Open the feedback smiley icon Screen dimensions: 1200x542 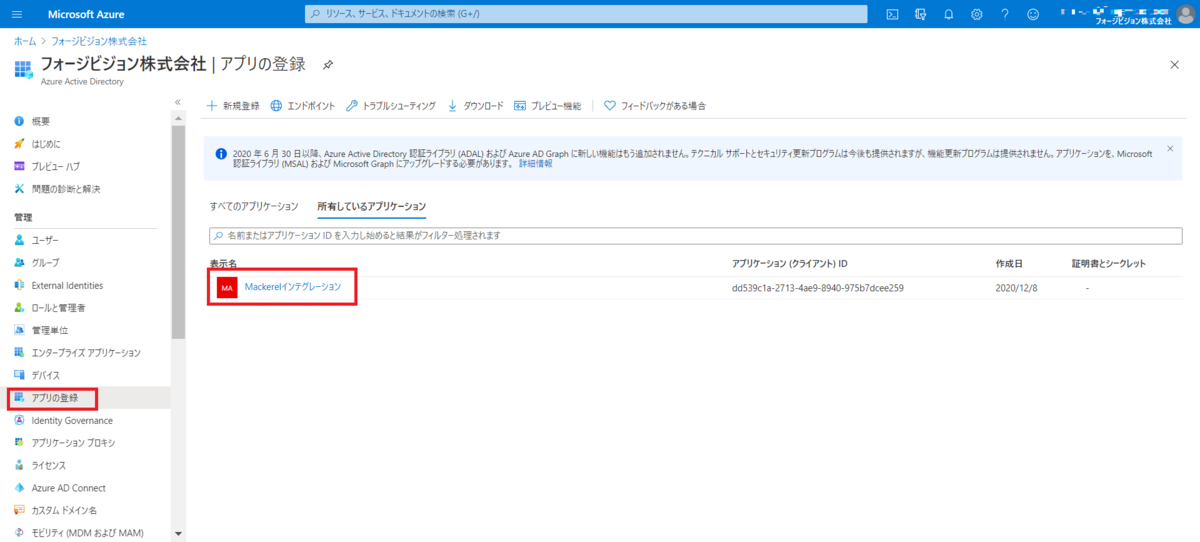pyautogui.click(x=1032, y=14)
